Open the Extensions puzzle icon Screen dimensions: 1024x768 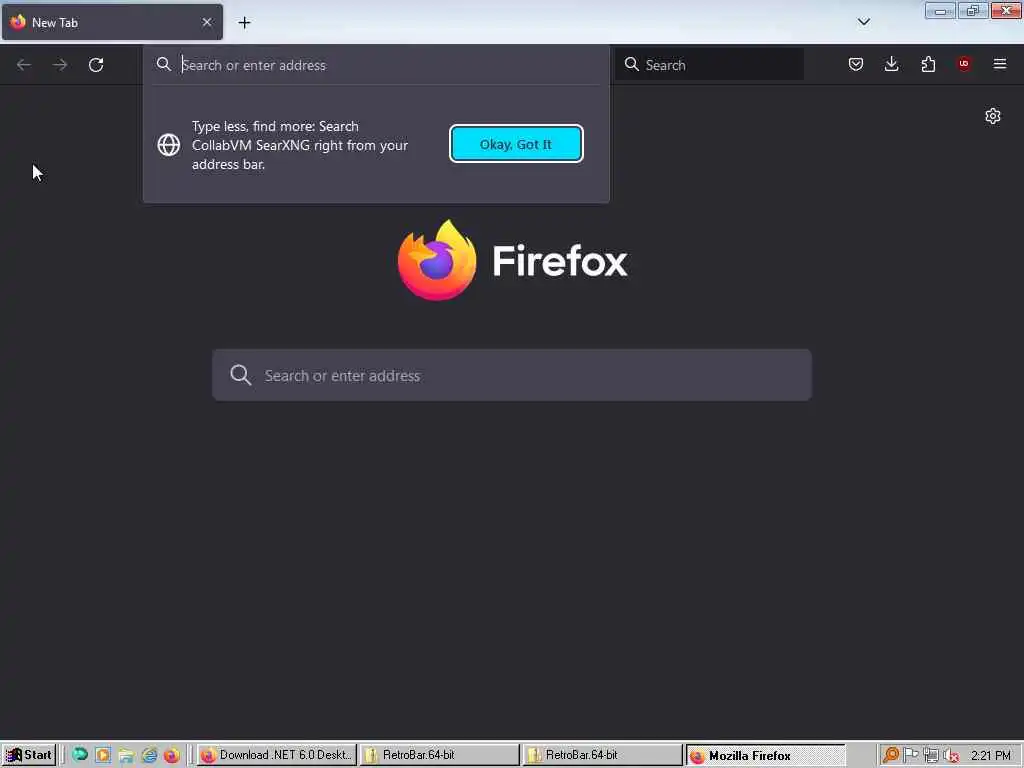tap(928, 64)
